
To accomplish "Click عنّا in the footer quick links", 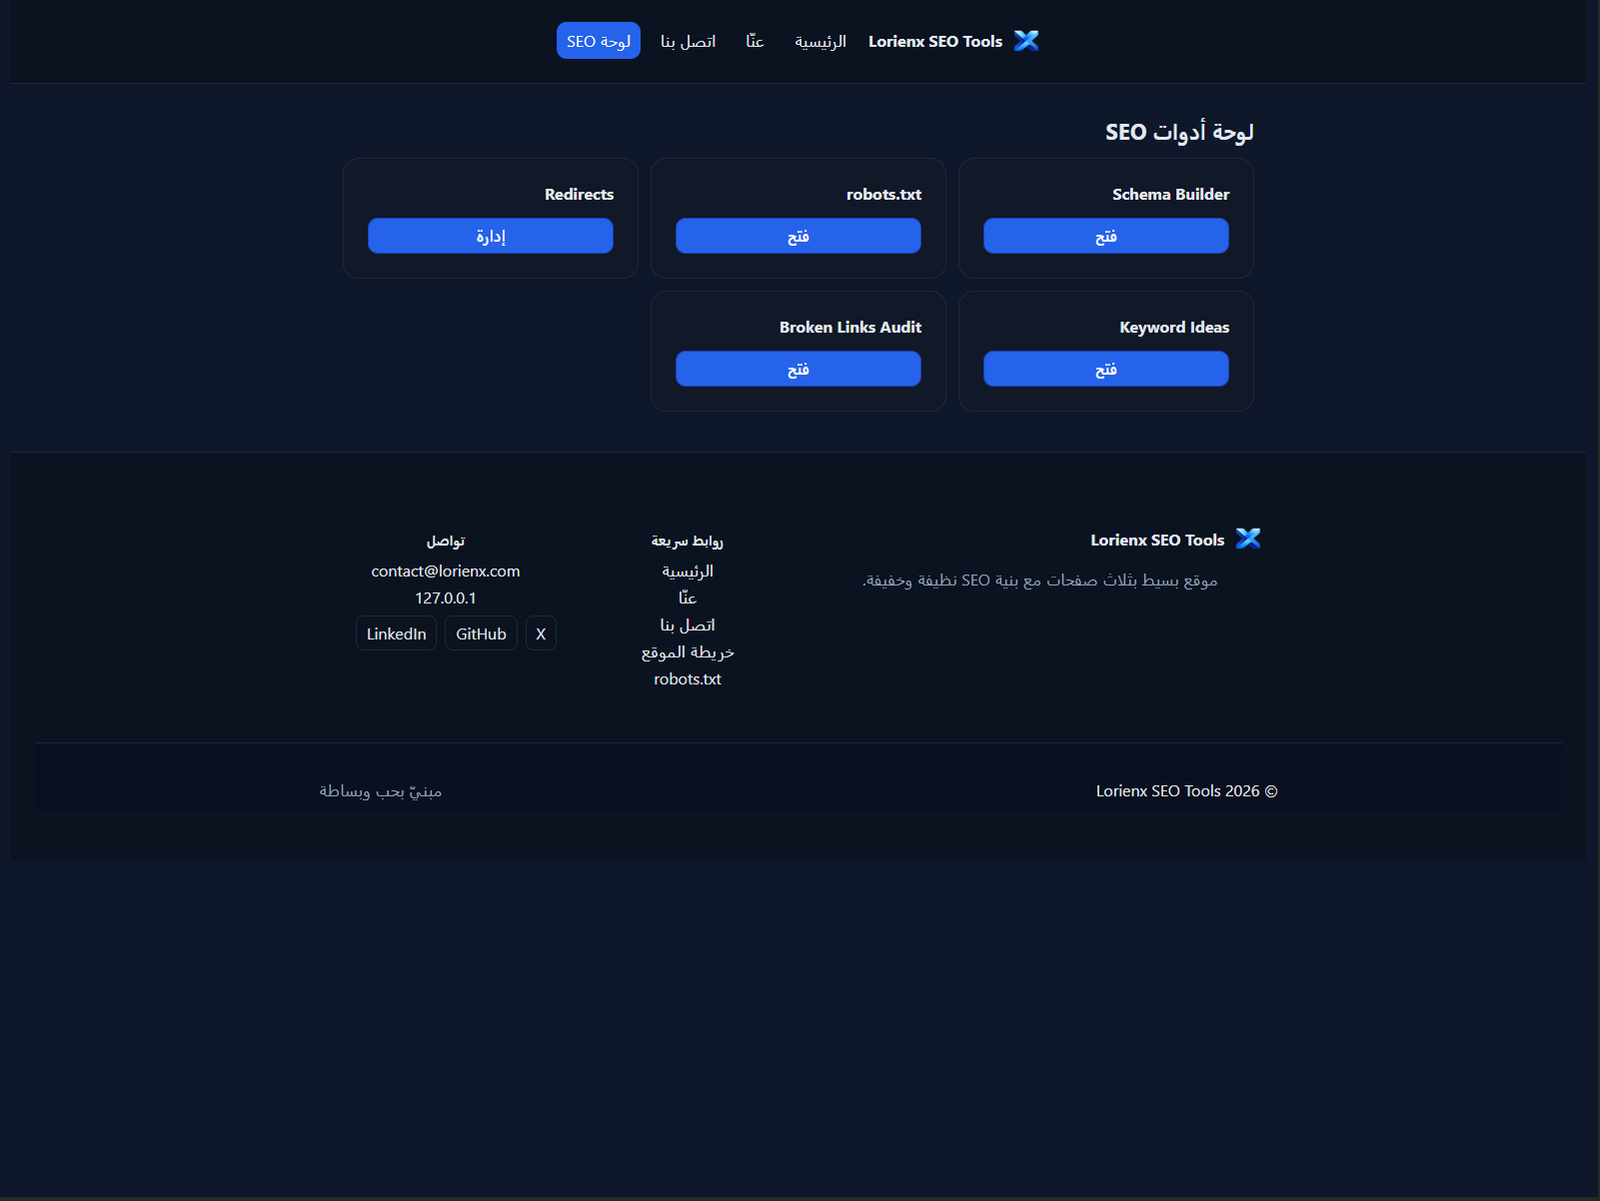I will coord(688,597).
